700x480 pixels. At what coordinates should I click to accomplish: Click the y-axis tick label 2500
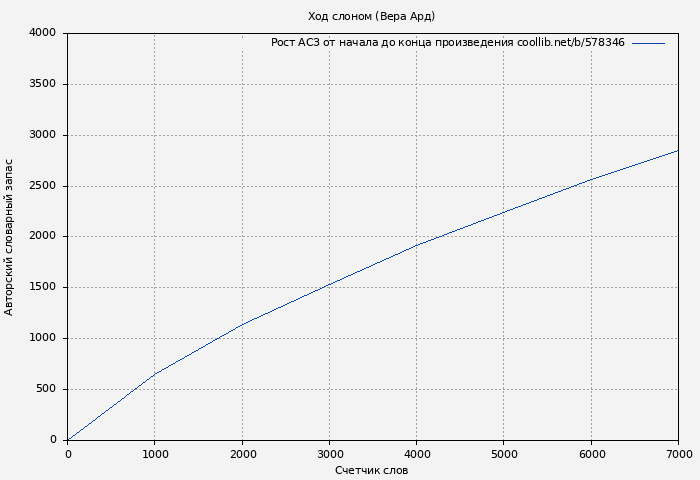coord(42,186)
